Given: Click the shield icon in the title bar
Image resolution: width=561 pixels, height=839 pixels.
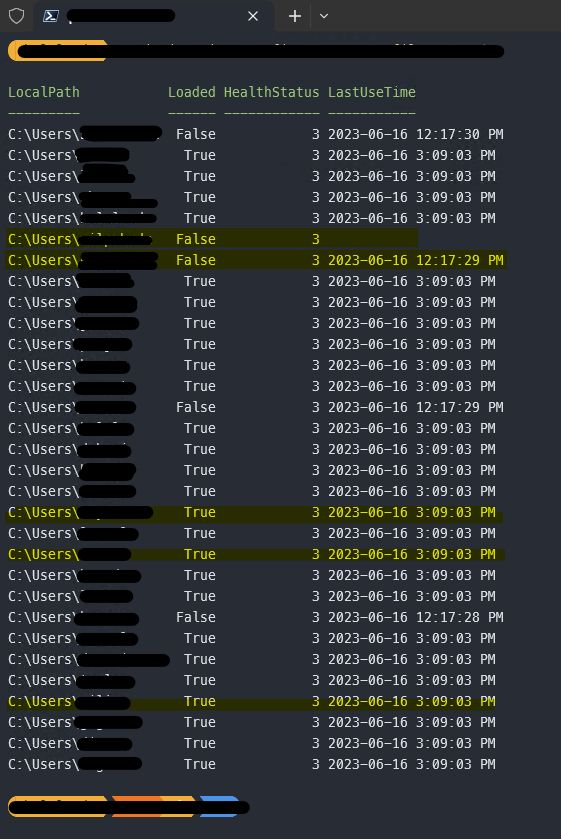Looking at the screenshot, I should pyautogui.click(x=17, y=16).
